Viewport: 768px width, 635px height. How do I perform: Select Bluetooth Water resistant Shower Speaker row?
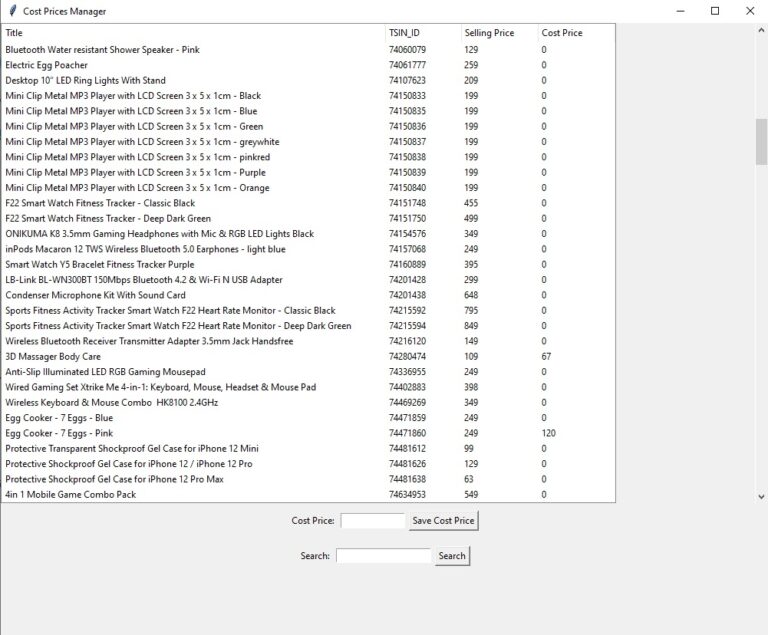308,49
